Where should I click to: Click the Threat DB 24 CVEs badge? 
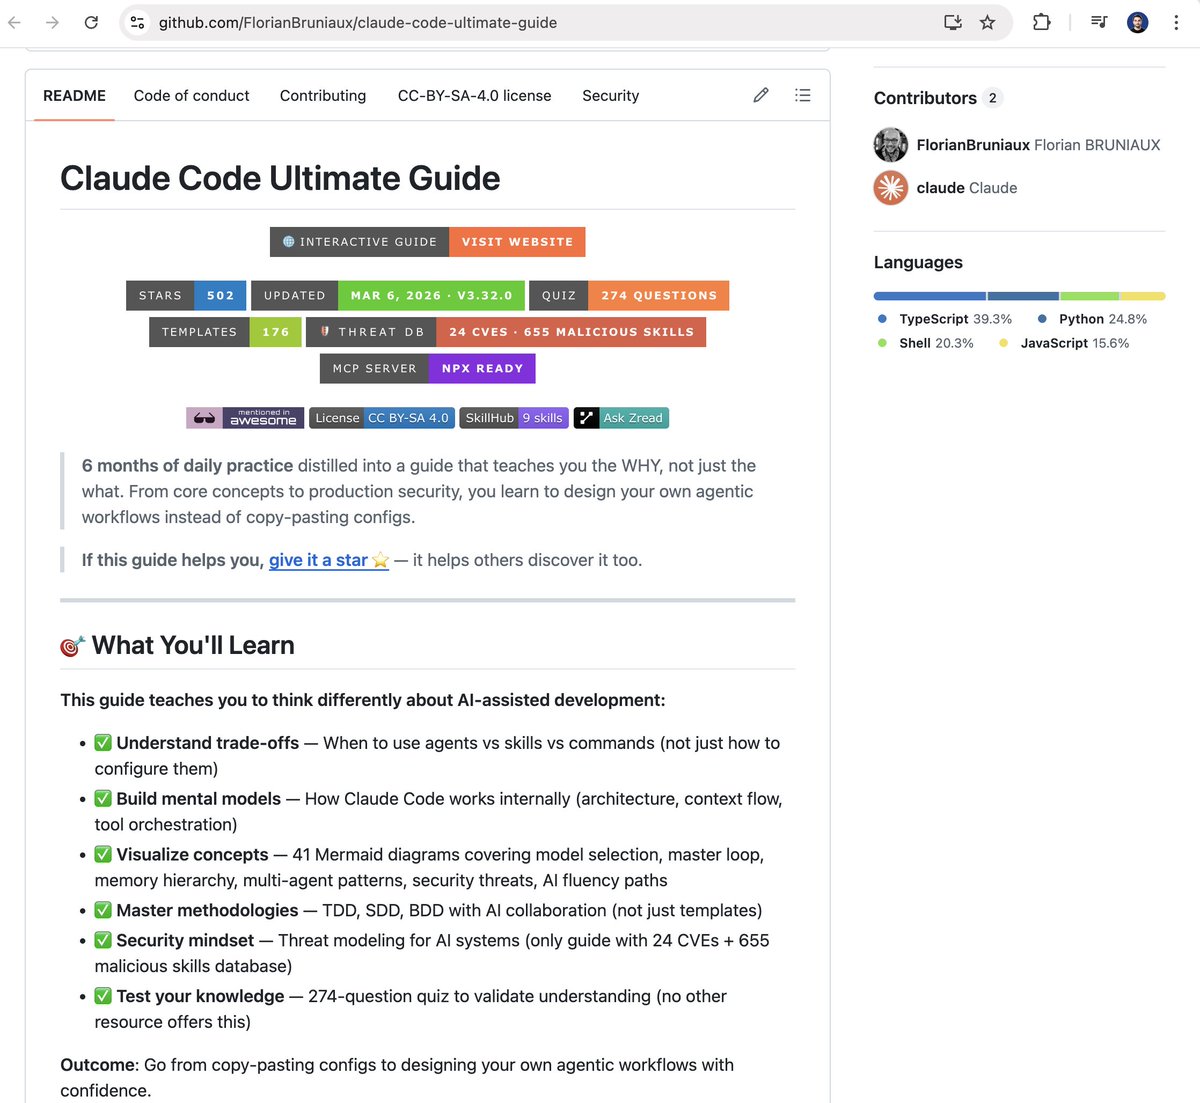pos(506,332)
